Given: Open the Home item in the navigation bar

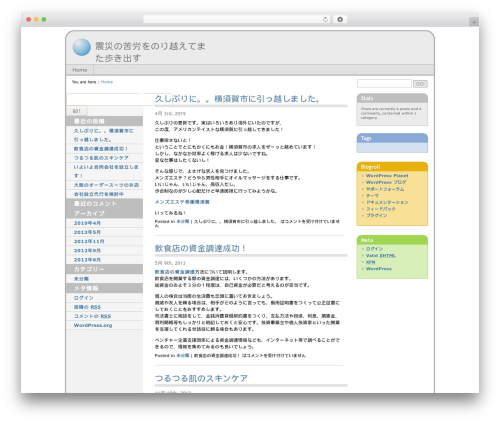Looking at the screenshot, I should (x=80, y=70).
